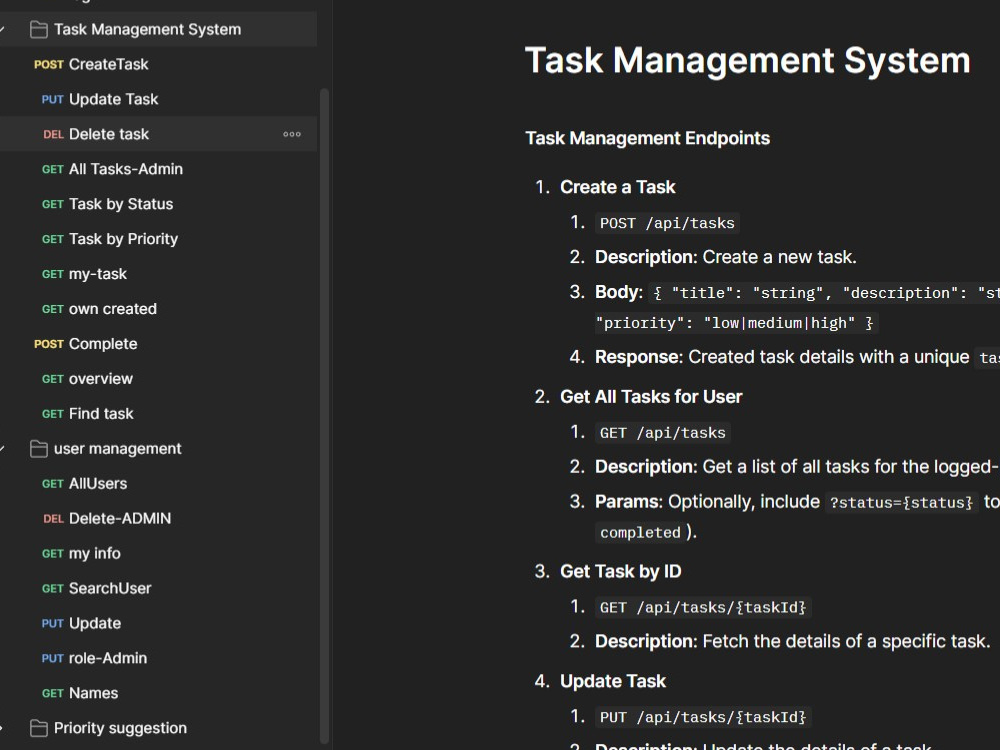Viewport: 1000px width, 750px height.
Task: Select the Priority suggestion folder label
Action: (x=120, y=728)
